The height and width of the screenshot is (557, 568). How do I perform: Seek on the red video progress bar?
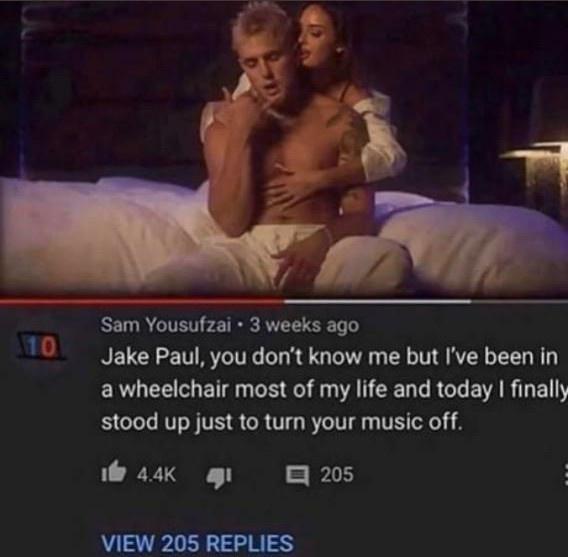click(142, 301)
